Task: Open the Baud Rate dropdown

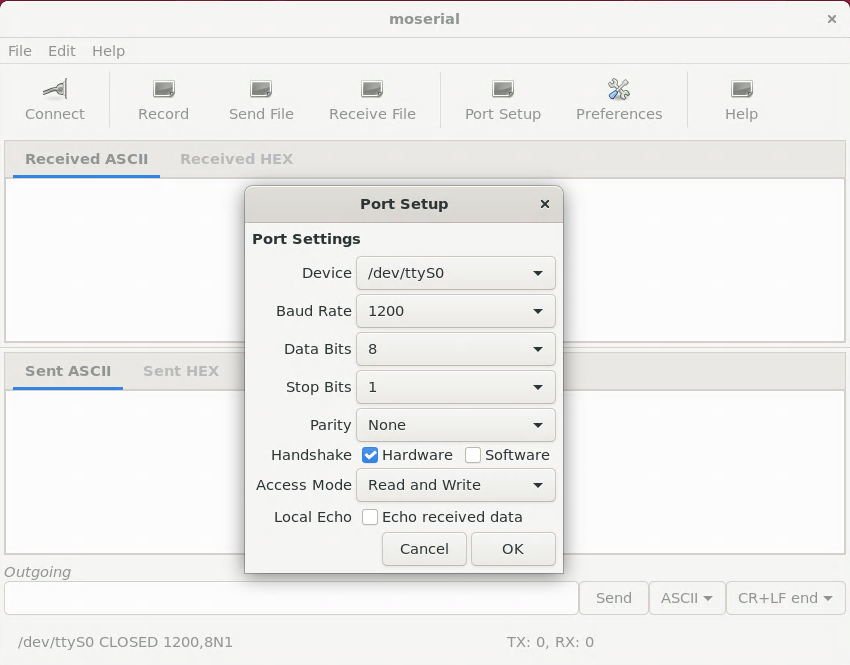Action: (x=456, y=311)
